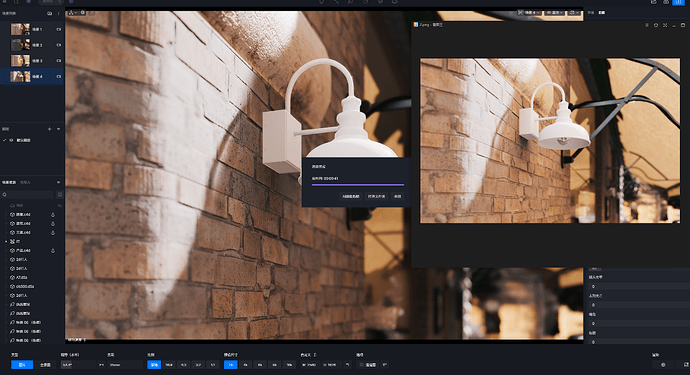The height and width of the screenshot is (375, 690).
Task: Click the rendered lamp preview image in the render window
Action: 550,140
